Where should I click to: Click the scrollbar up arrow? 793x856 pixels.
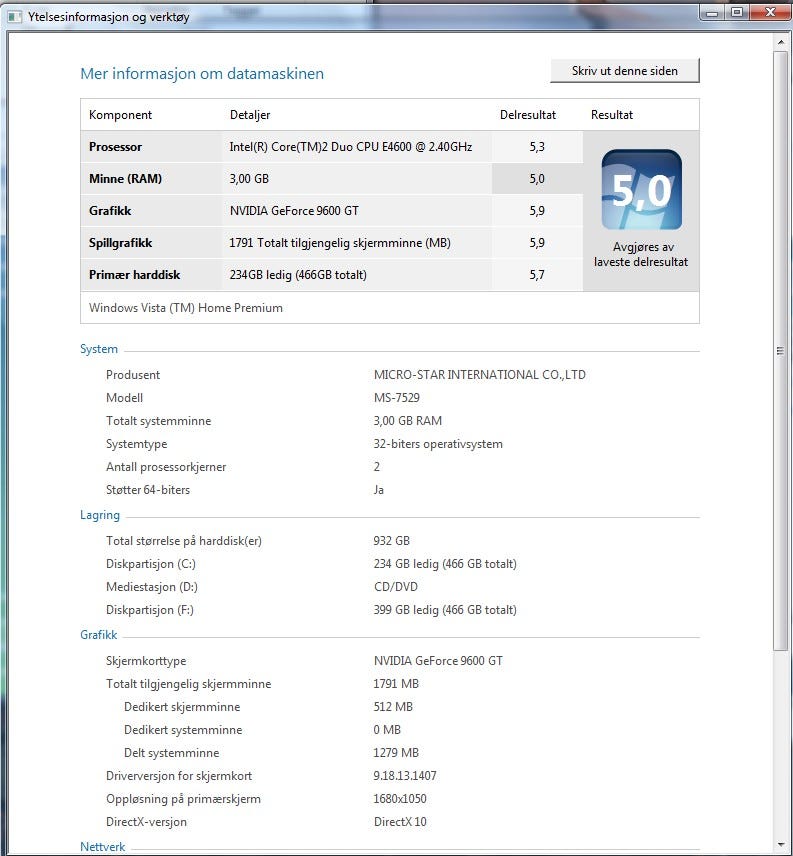point(781,42)
